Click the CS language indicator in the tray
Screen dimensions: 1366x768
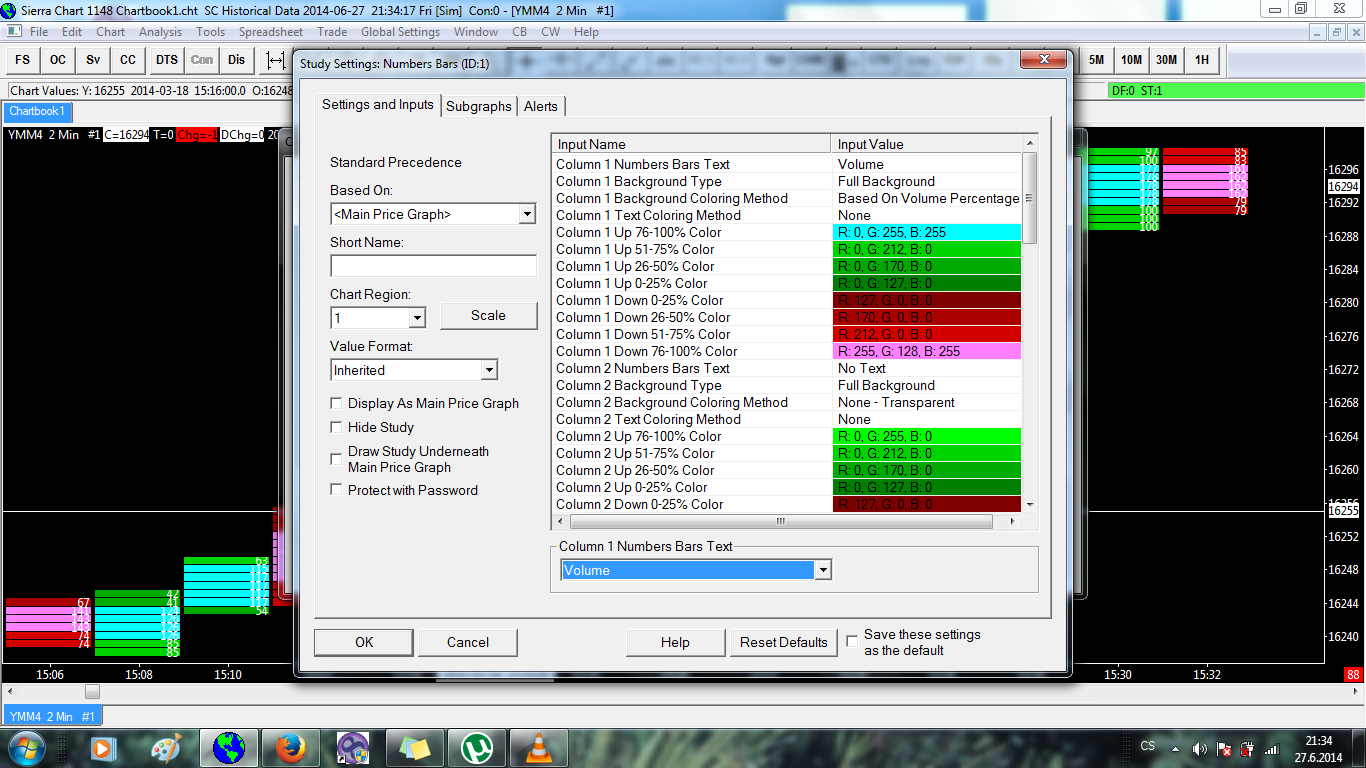[1148, 746]
